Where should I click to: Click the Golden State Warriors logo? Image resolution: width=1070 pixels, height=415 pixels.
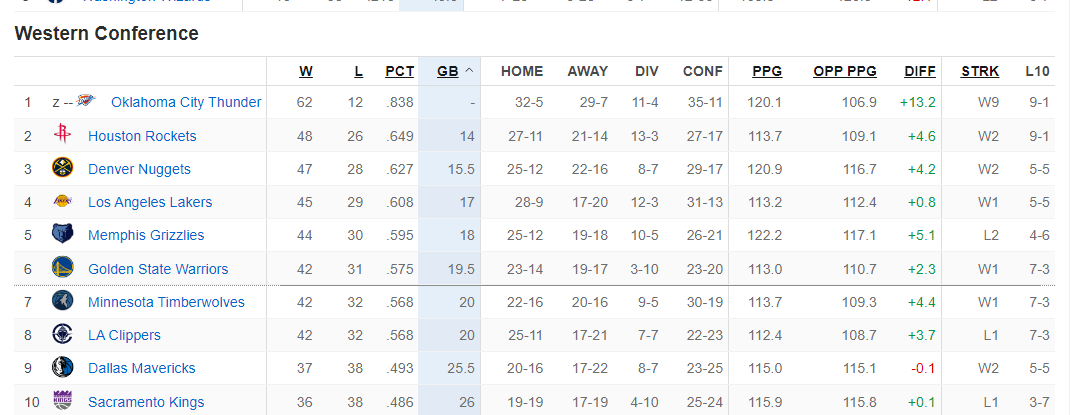click(62, 268)
